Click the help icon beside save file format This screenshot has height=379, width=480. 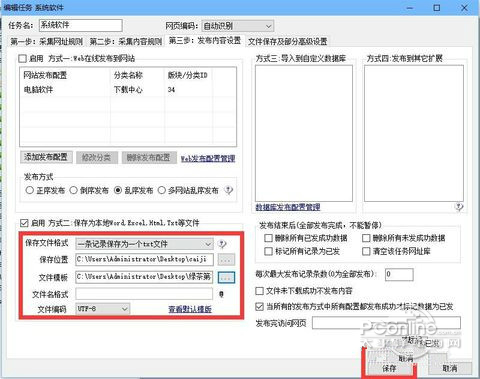(222, 244)
